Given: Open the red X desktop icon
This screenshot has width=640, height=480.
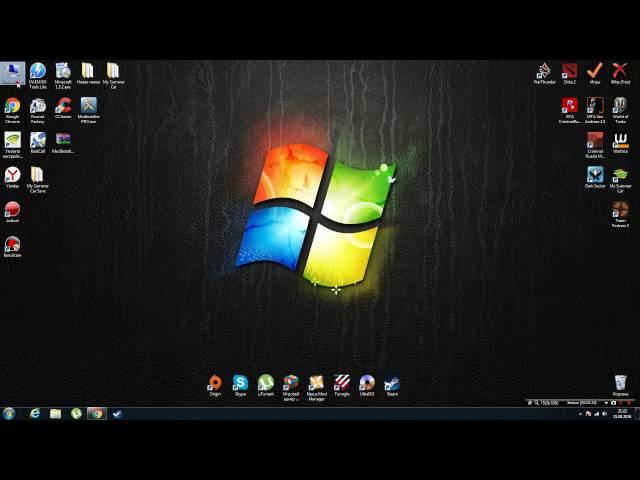Looking at the screenshot, I should click(620, 73).
